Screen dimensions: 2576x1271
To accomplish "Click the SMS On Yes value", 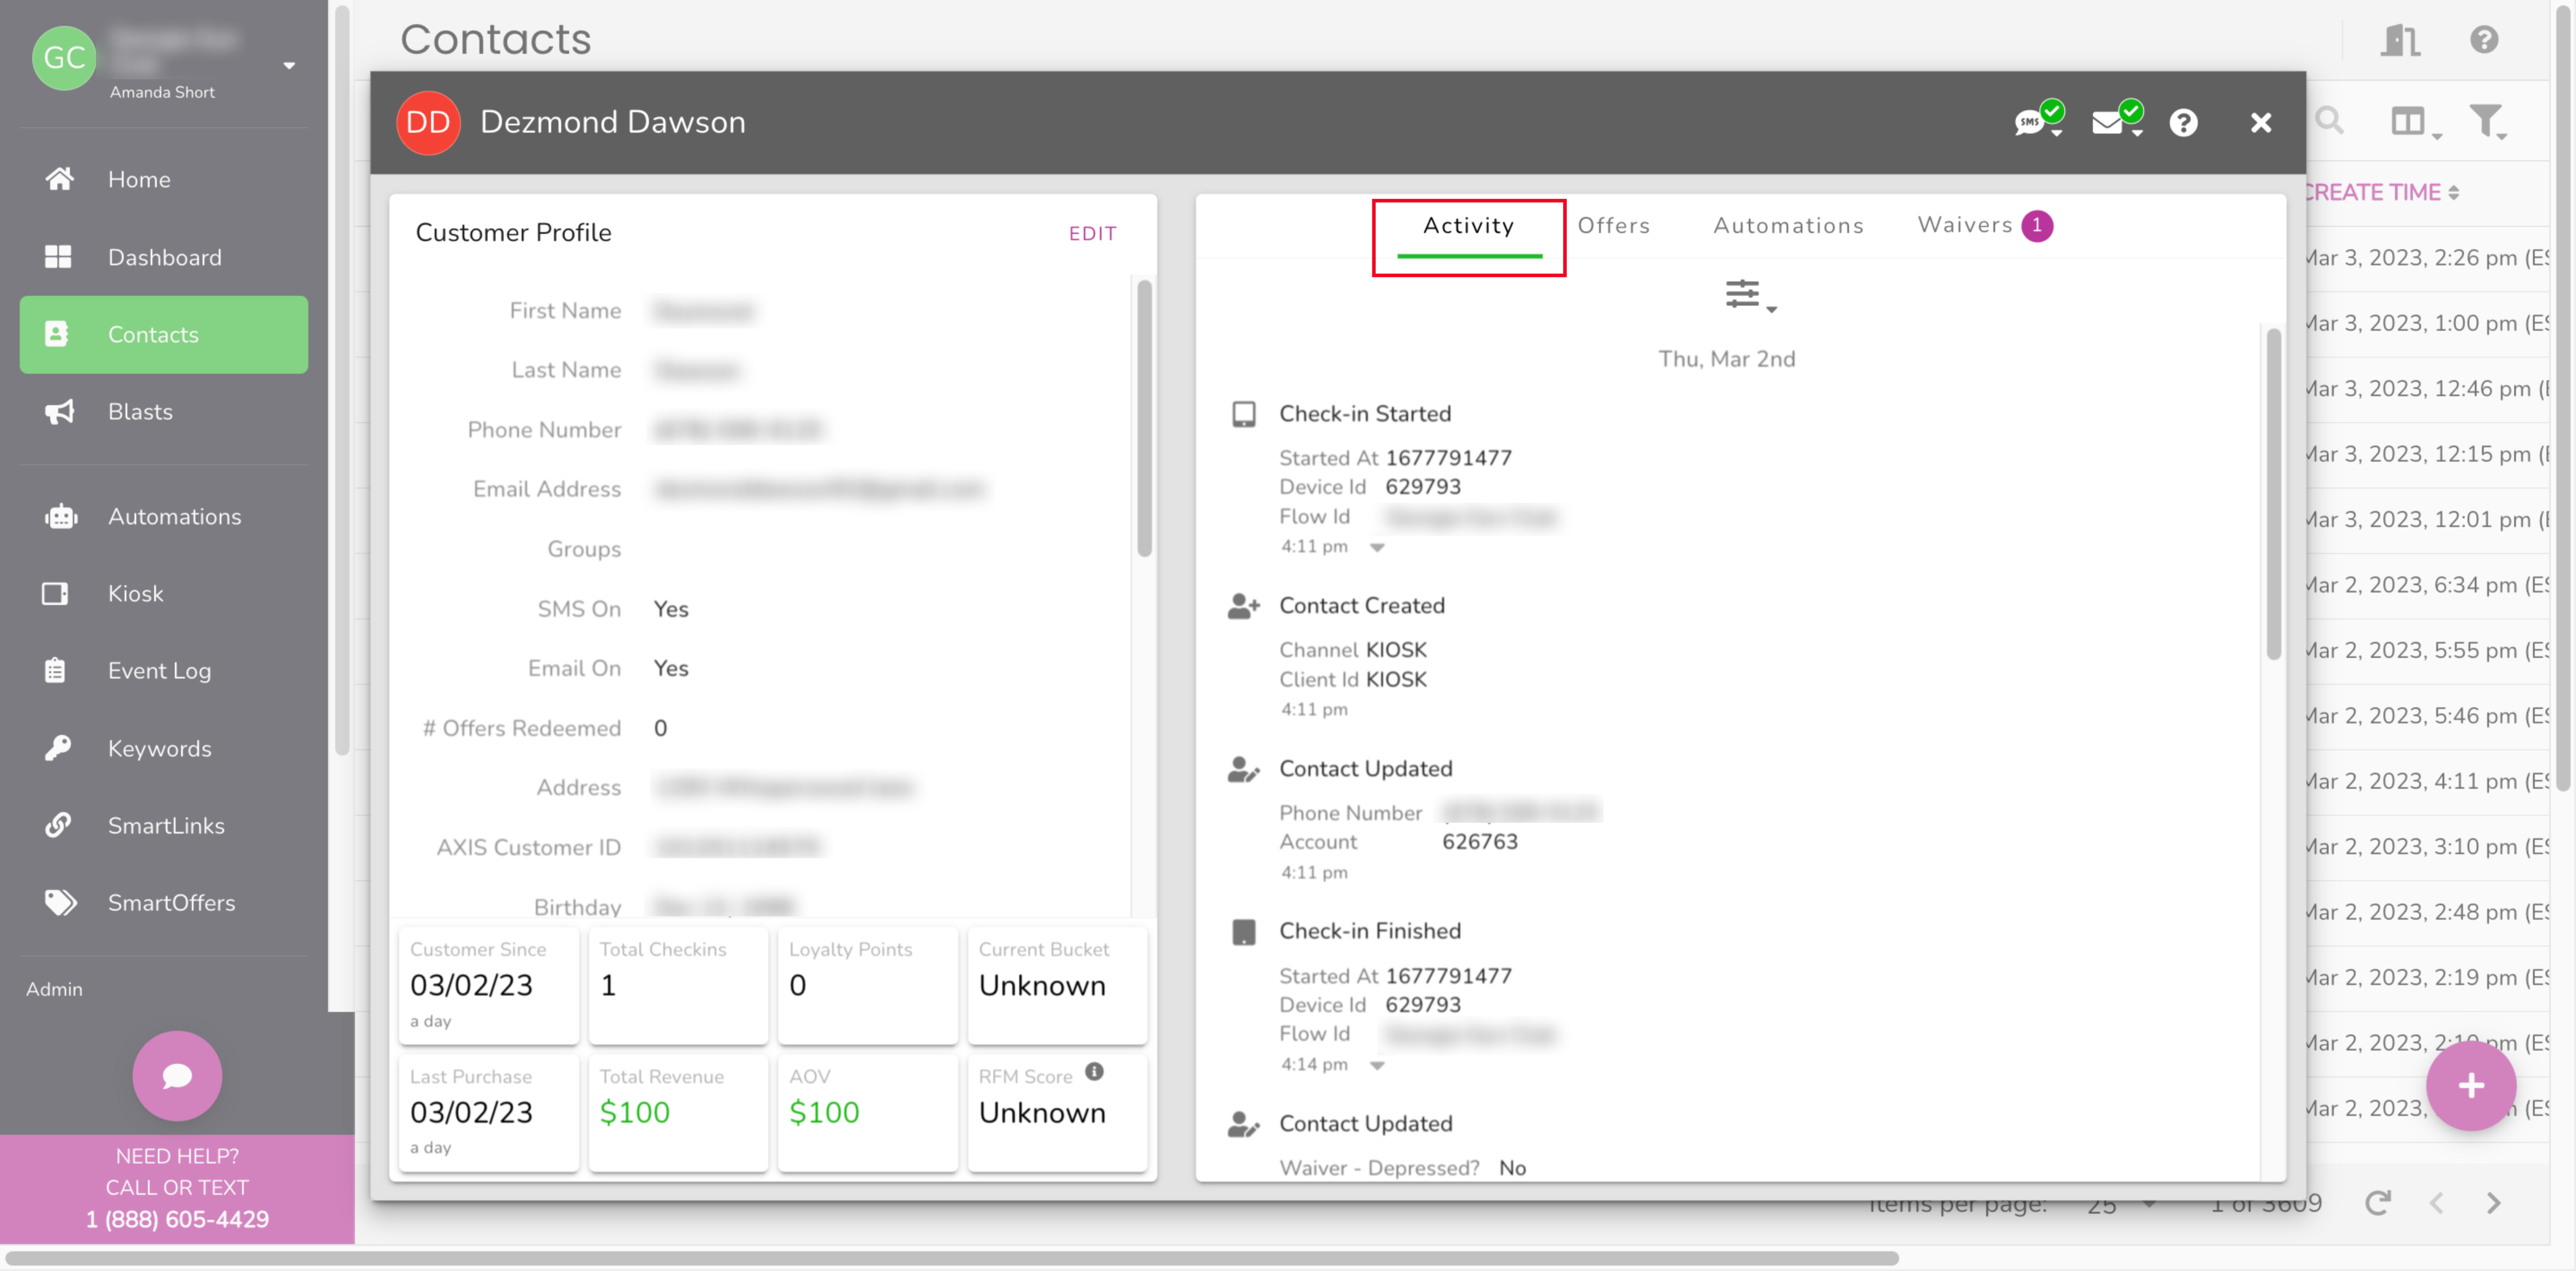I will [x=670, y=609].
